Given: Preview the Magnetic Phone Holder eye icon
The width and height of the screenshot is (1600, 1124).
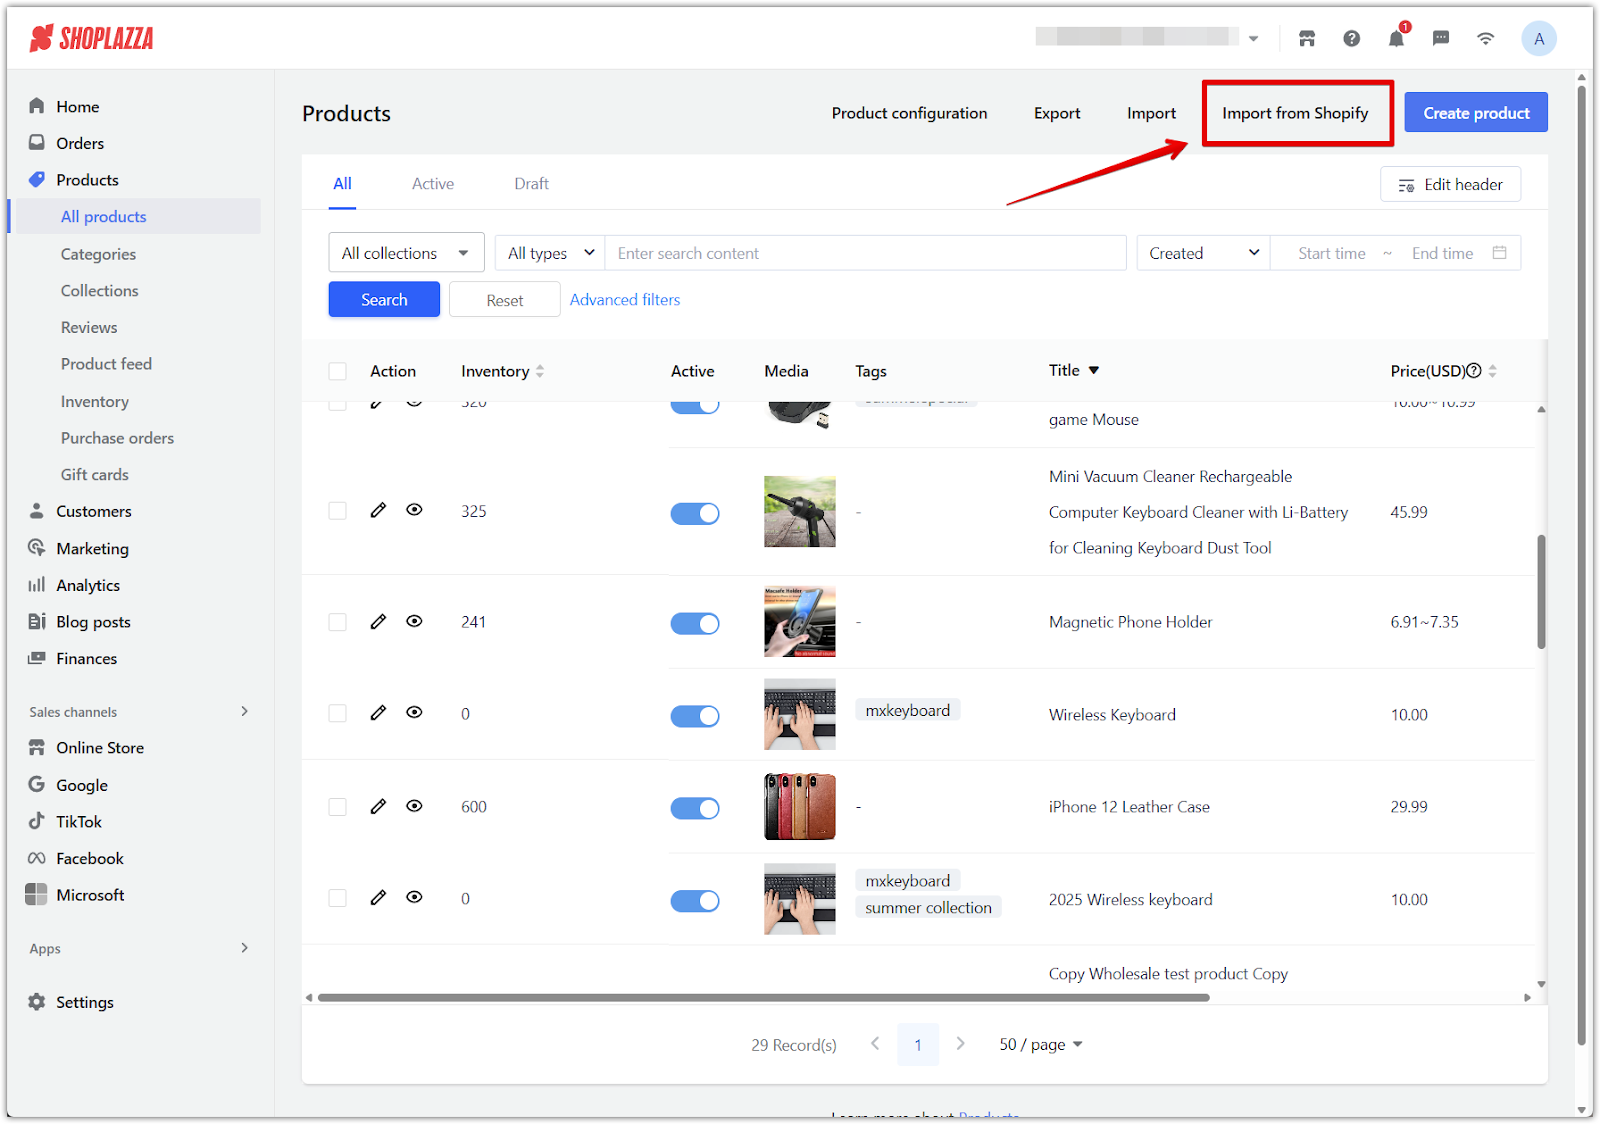Looking at the screenshot, I should pos(414,621).
